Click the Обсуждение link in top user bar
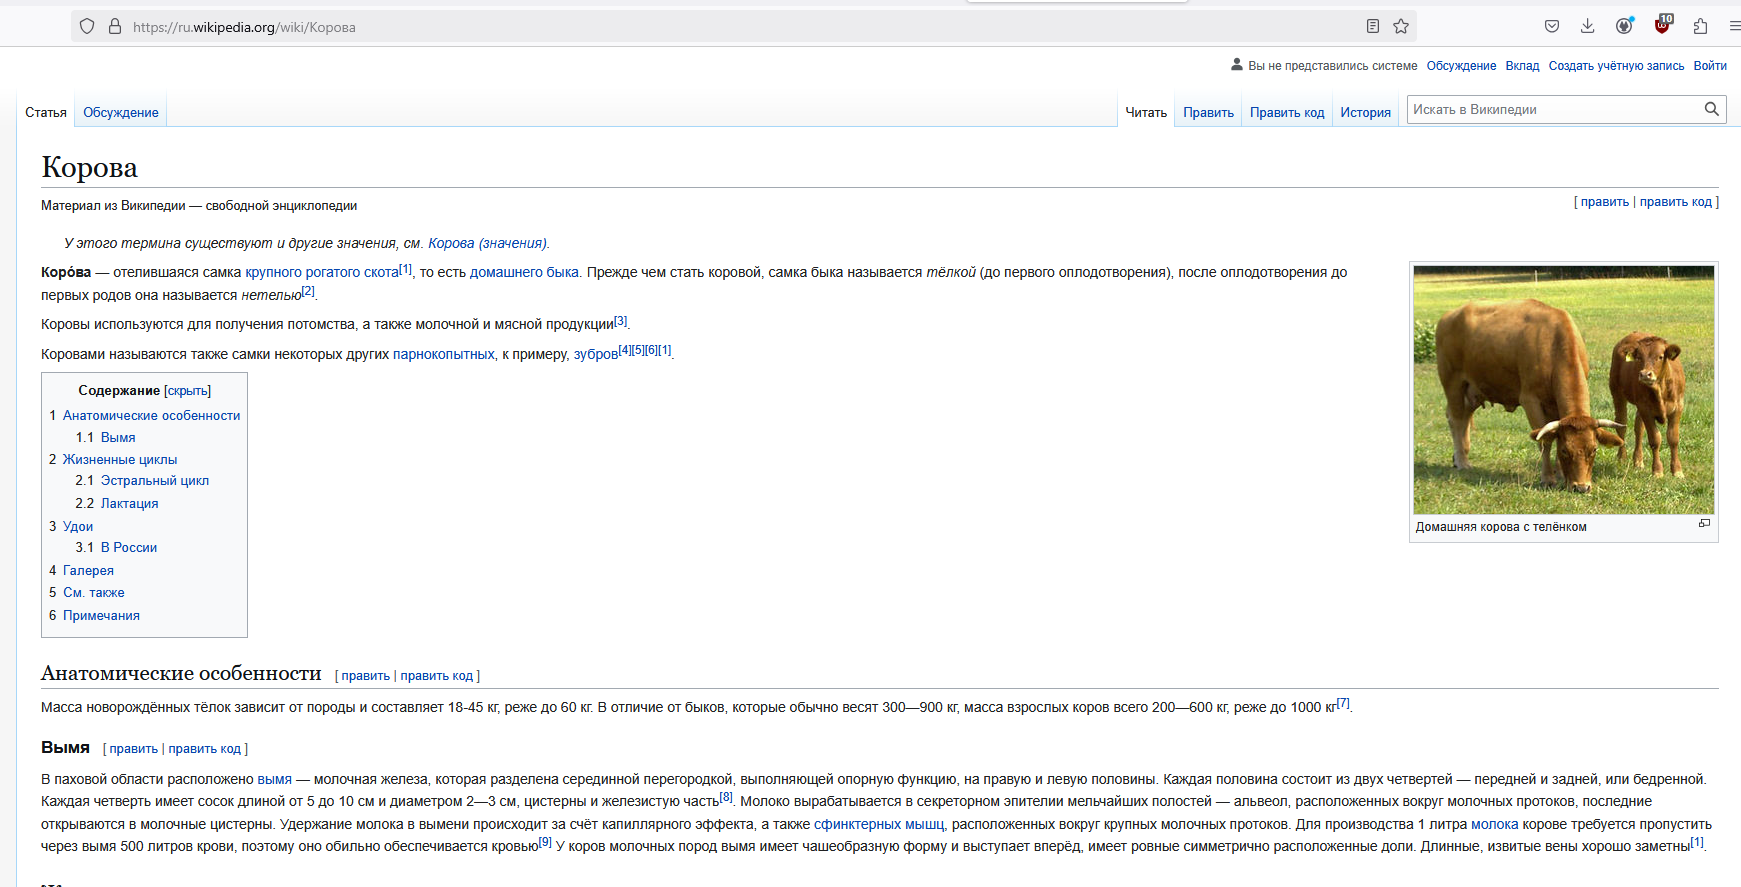1741x887 pixels. pyautogui.click(x=1461, y=66)
